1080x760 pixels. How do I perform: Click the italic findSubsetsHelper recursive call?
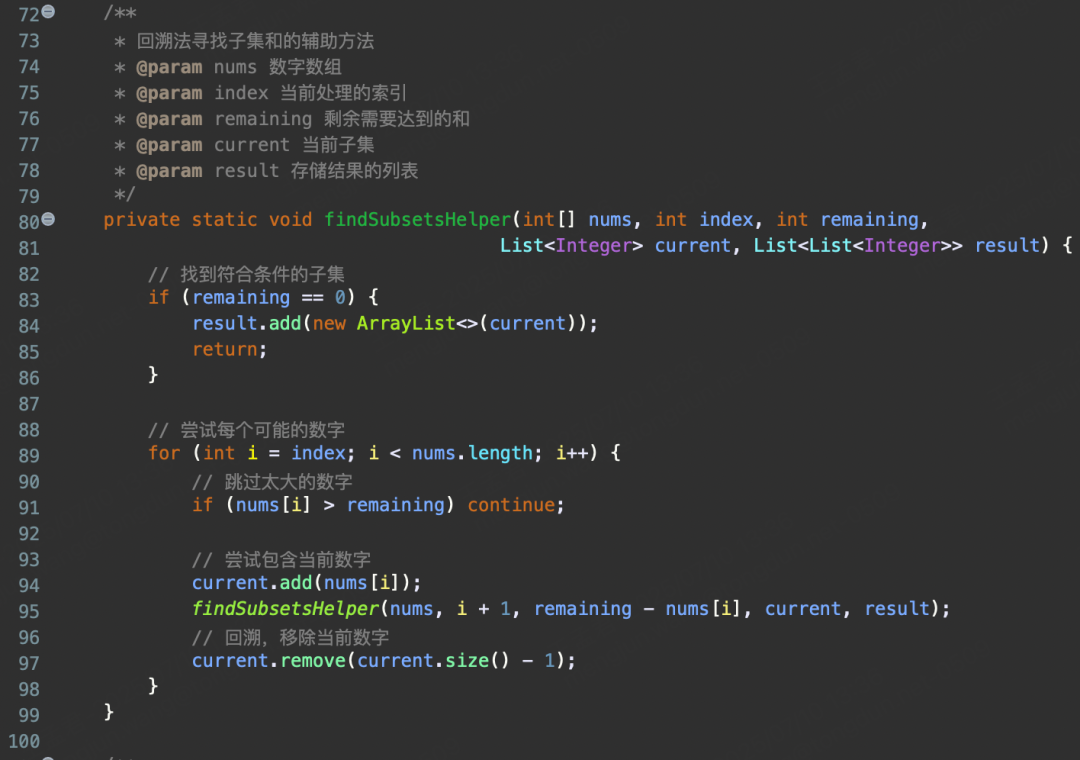click(285, 608)
